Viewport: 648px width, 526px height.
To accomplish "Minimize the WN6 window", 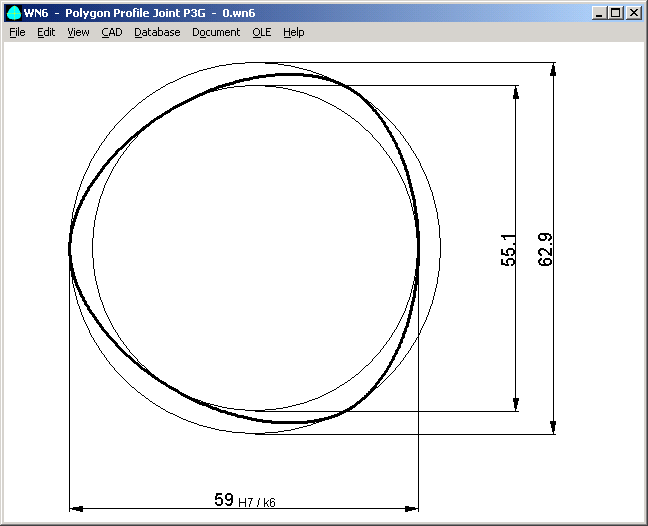I will tap(598, 13).
